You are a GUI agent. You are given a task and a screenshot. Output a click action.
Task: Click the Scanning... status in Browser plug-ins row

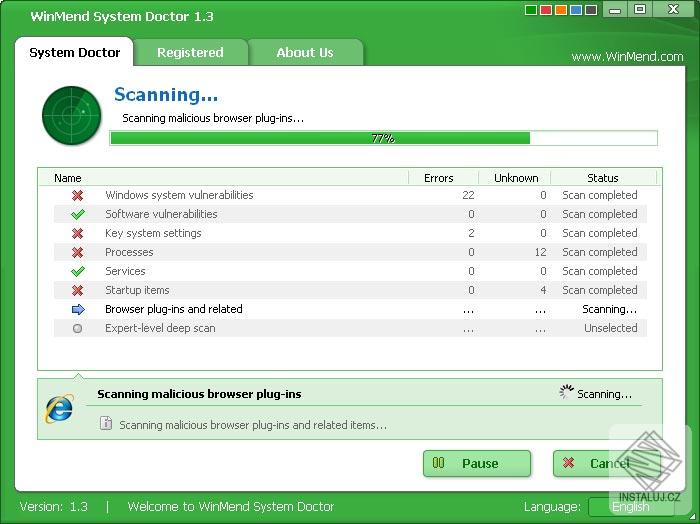click(x=609, y=309)
